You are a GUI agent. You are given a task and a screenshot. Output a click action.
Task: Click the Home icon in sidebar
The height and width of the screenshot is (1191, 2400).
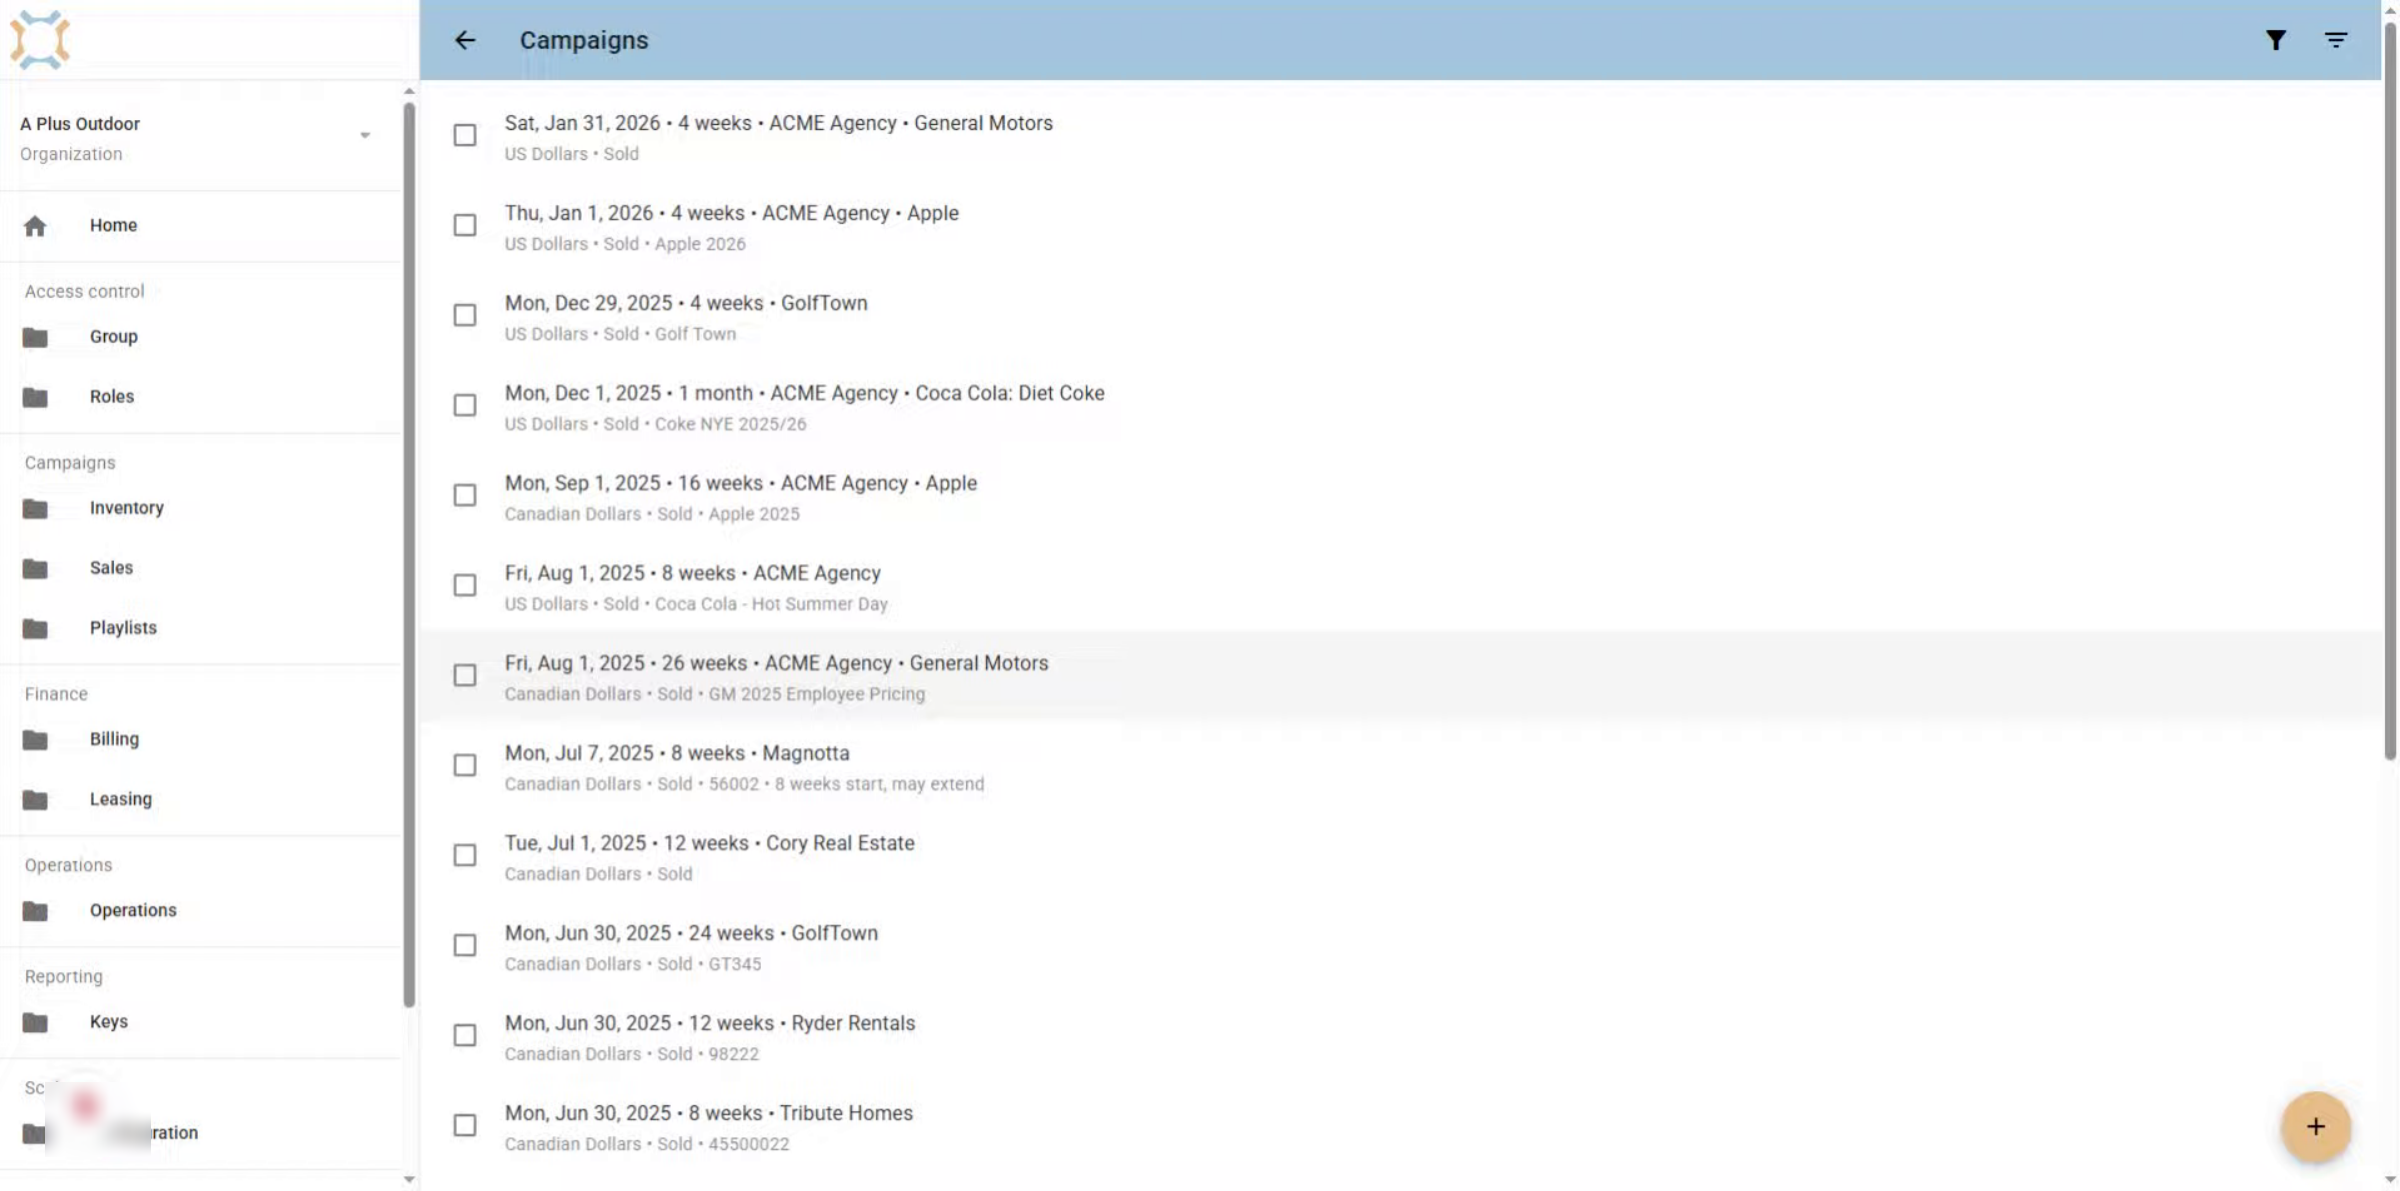tap(35, 226)
